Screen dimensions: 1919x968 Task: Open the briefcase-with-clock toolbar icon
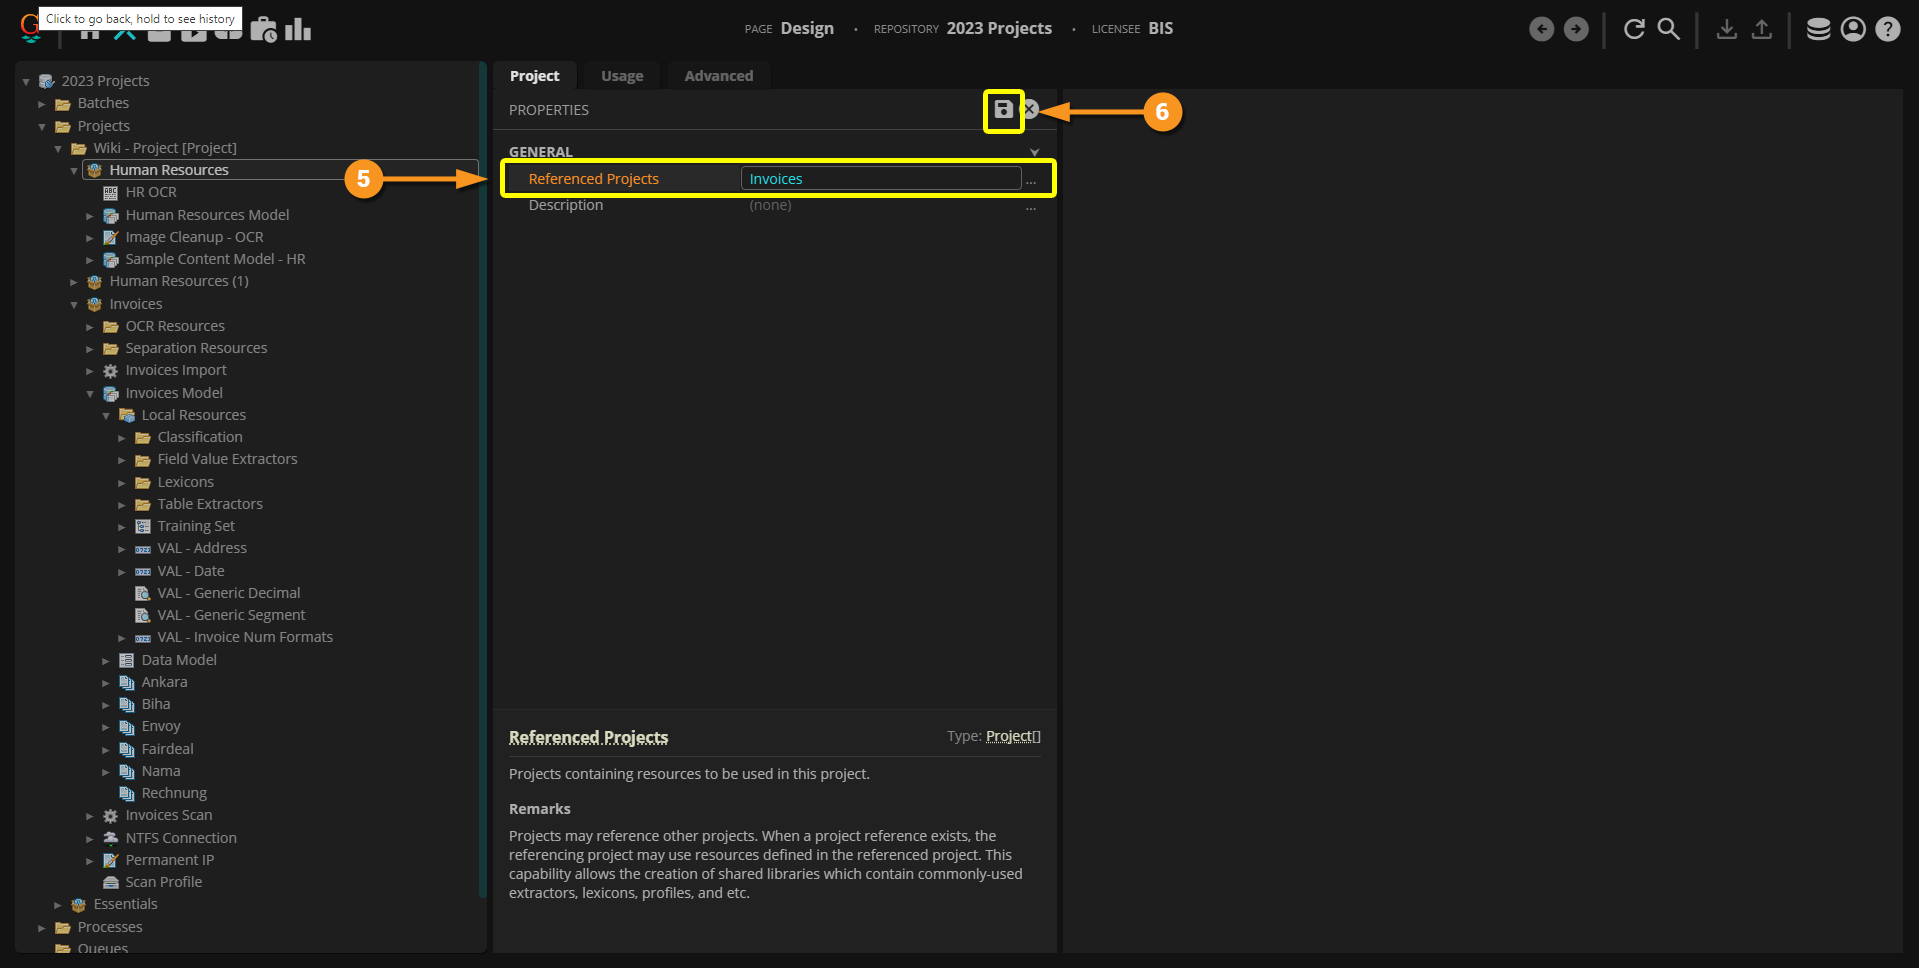click(264, 30)
